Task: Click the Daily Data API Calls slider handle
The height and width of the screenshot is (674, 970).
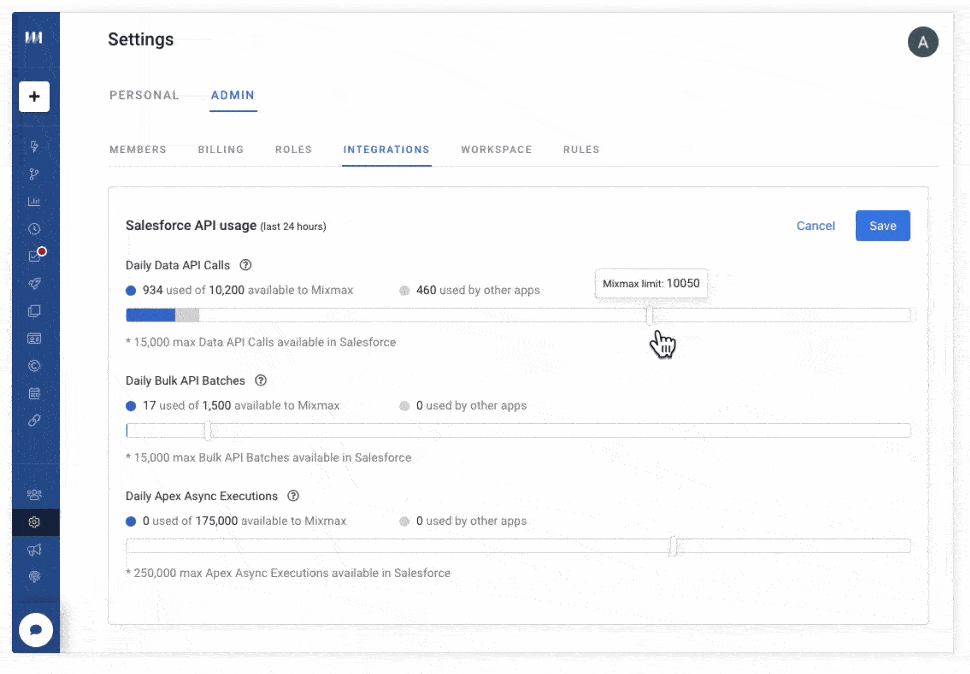Action: tap(650, 315)
